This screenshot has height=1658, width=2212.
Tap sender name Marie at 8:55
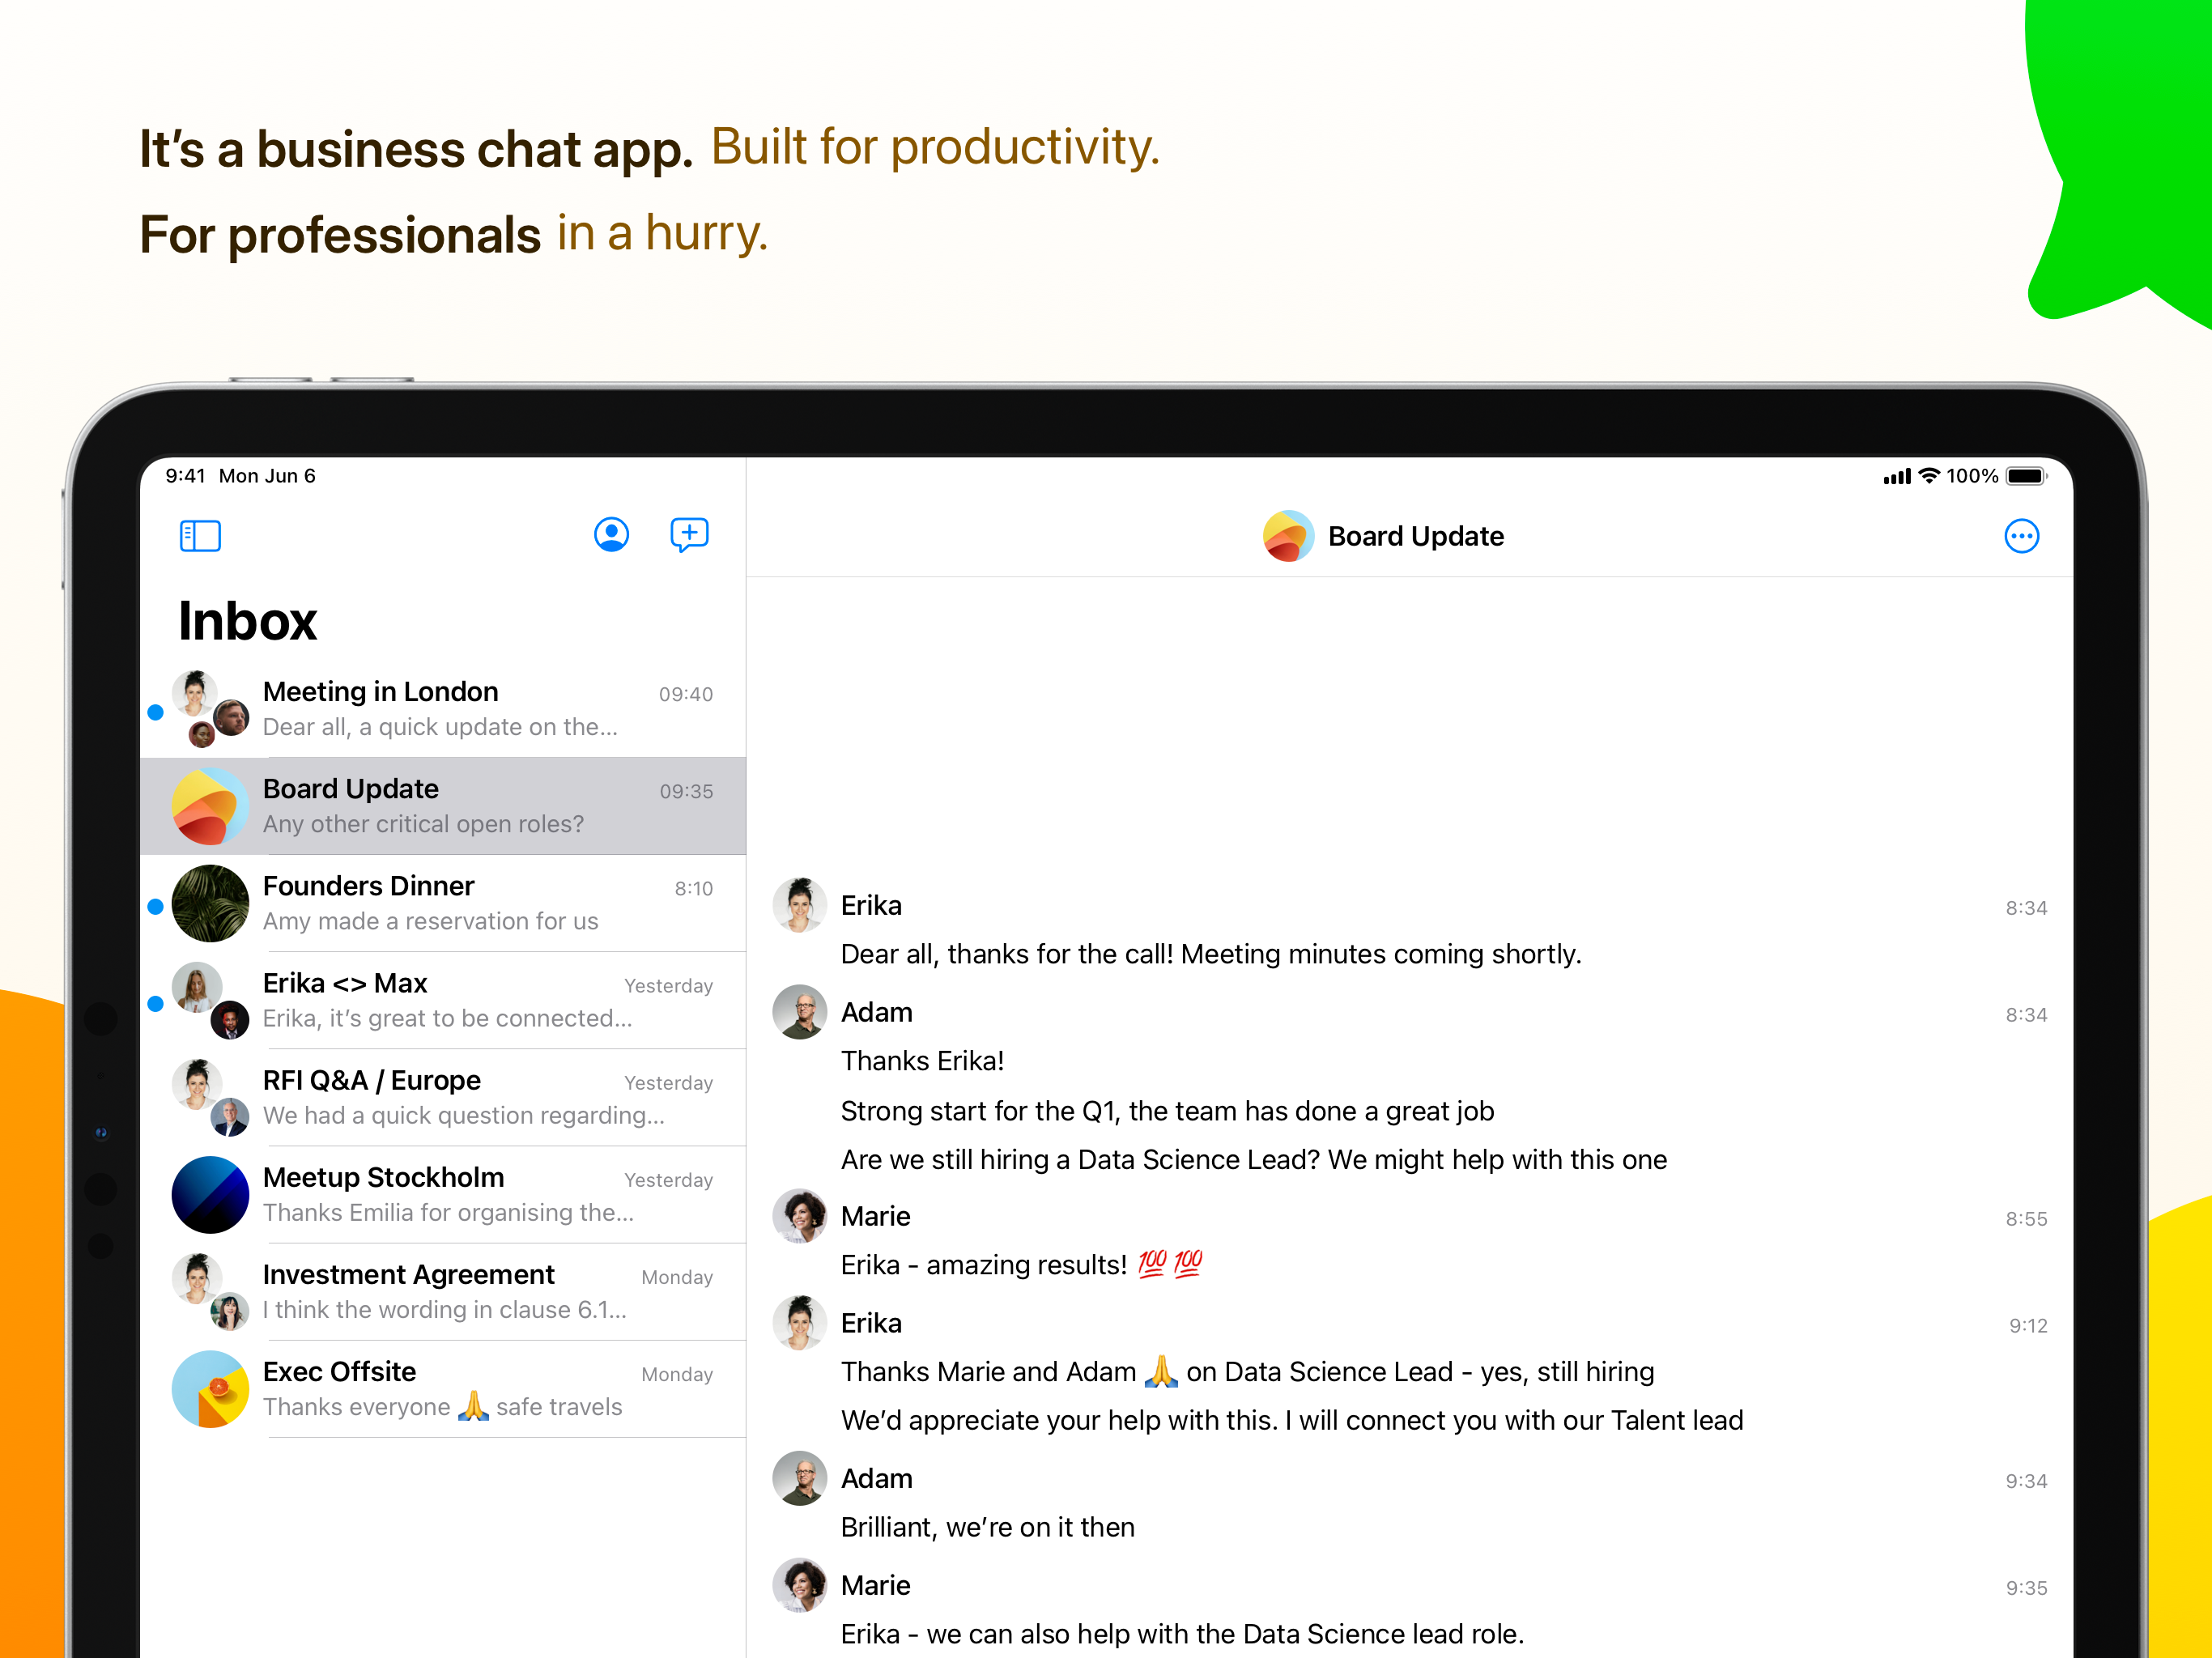pos(875,1216)
